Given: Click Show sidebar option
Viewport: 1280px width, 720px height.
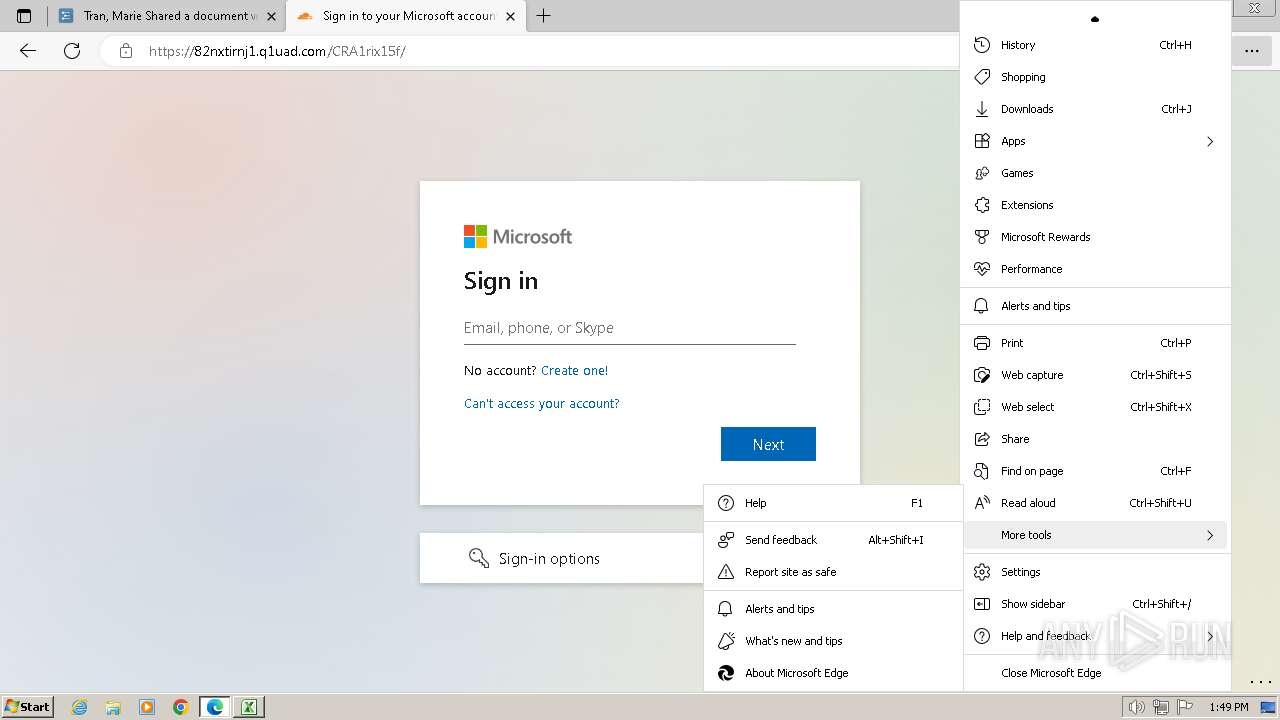Looking at the screenshot, I should pyautogui.click(x=1095, y=604).
